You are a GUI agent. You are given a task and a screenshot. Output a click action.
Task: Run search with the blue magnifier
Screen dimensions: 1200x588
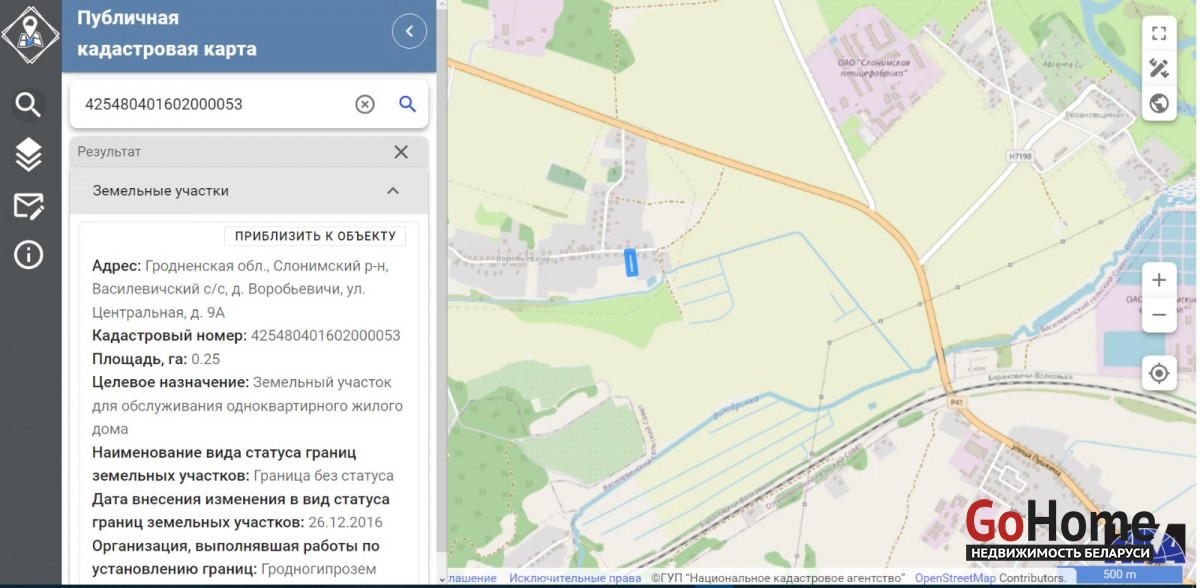[407, 104]
